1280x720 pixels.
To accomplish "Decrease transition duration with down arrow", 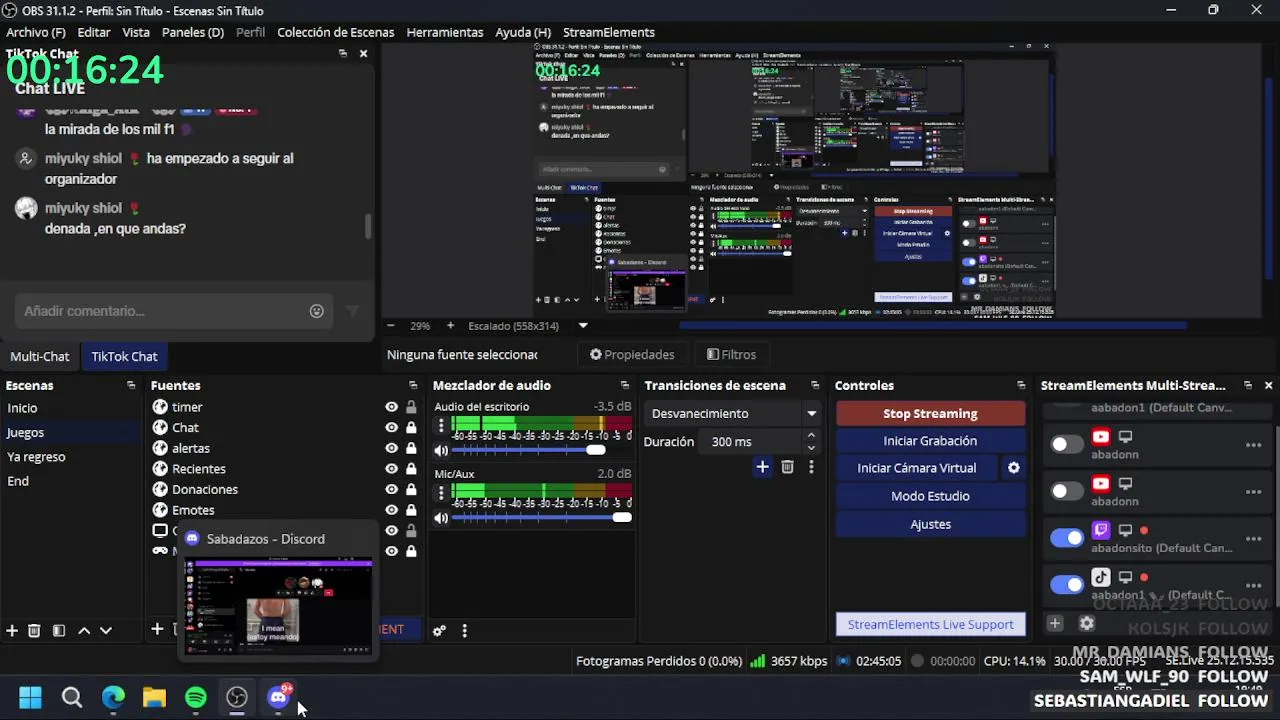I will [x=811, y=447].
